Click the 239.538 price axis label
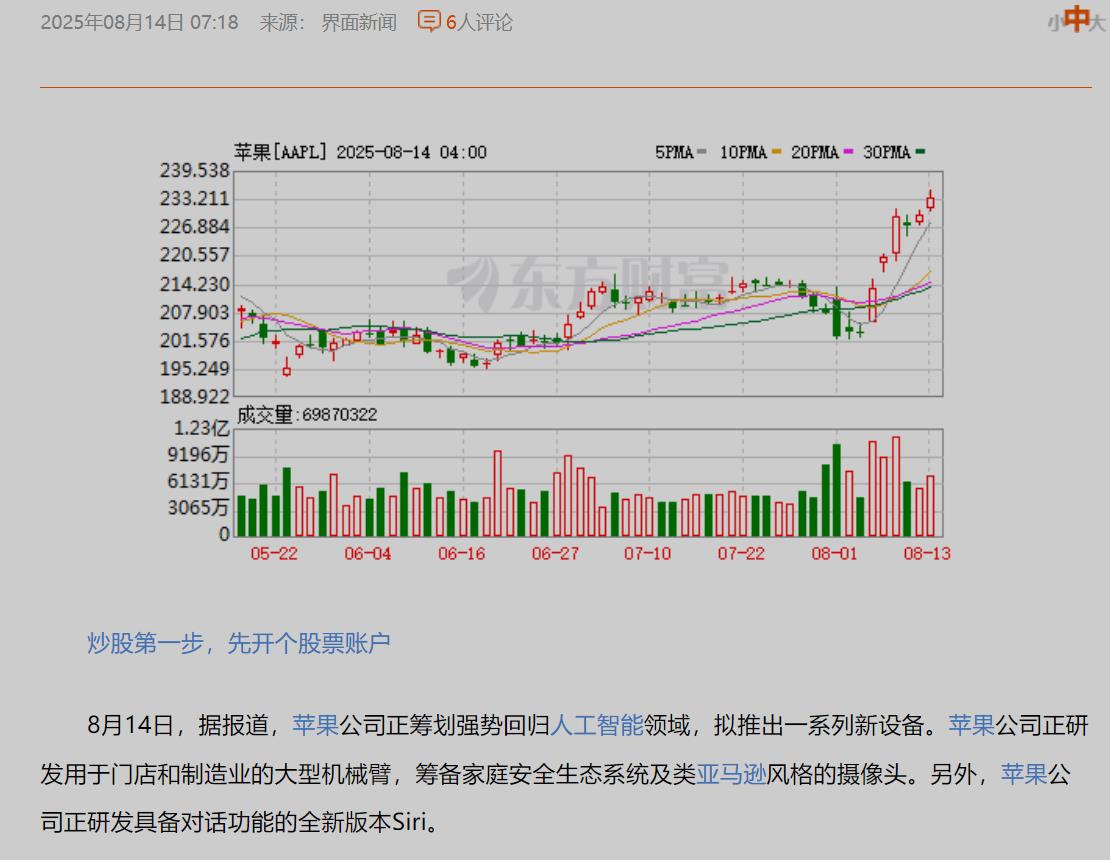This screenshot has height=860, width=1110. coord(195,171)
